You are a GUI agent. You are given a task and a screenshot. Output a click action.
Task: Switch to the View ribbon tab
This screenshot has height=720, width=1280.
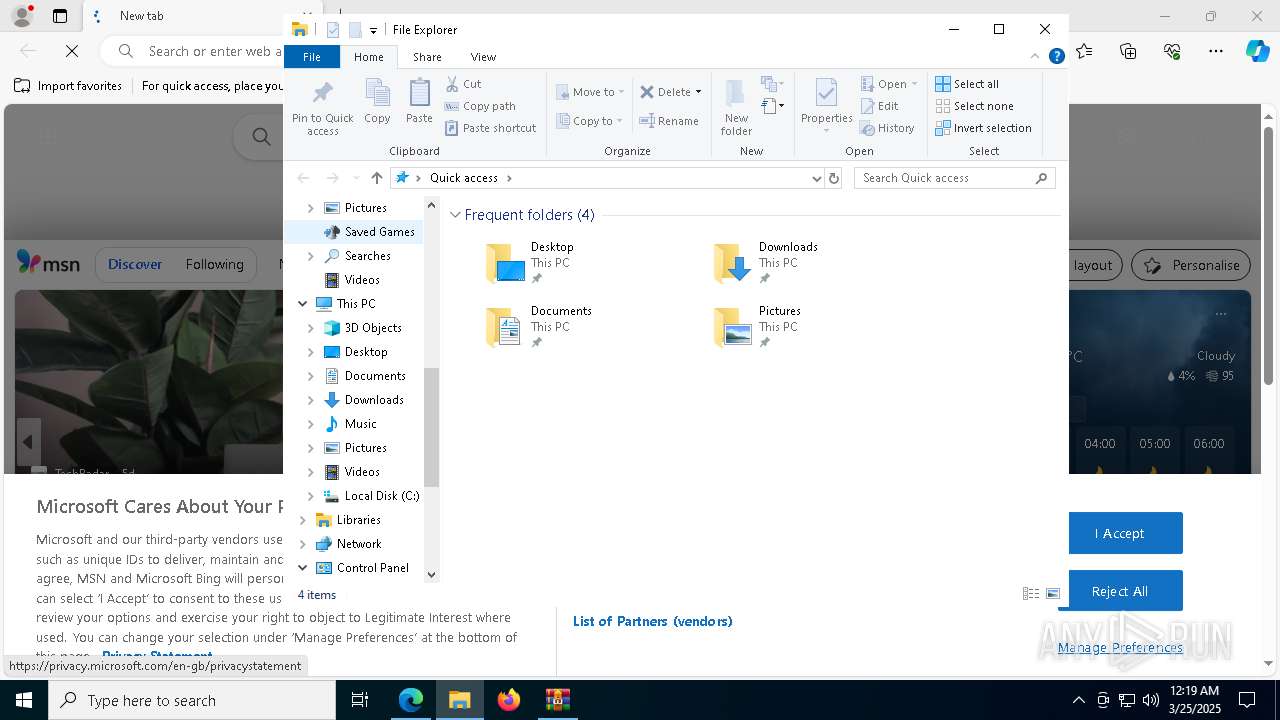coord(483,57)
